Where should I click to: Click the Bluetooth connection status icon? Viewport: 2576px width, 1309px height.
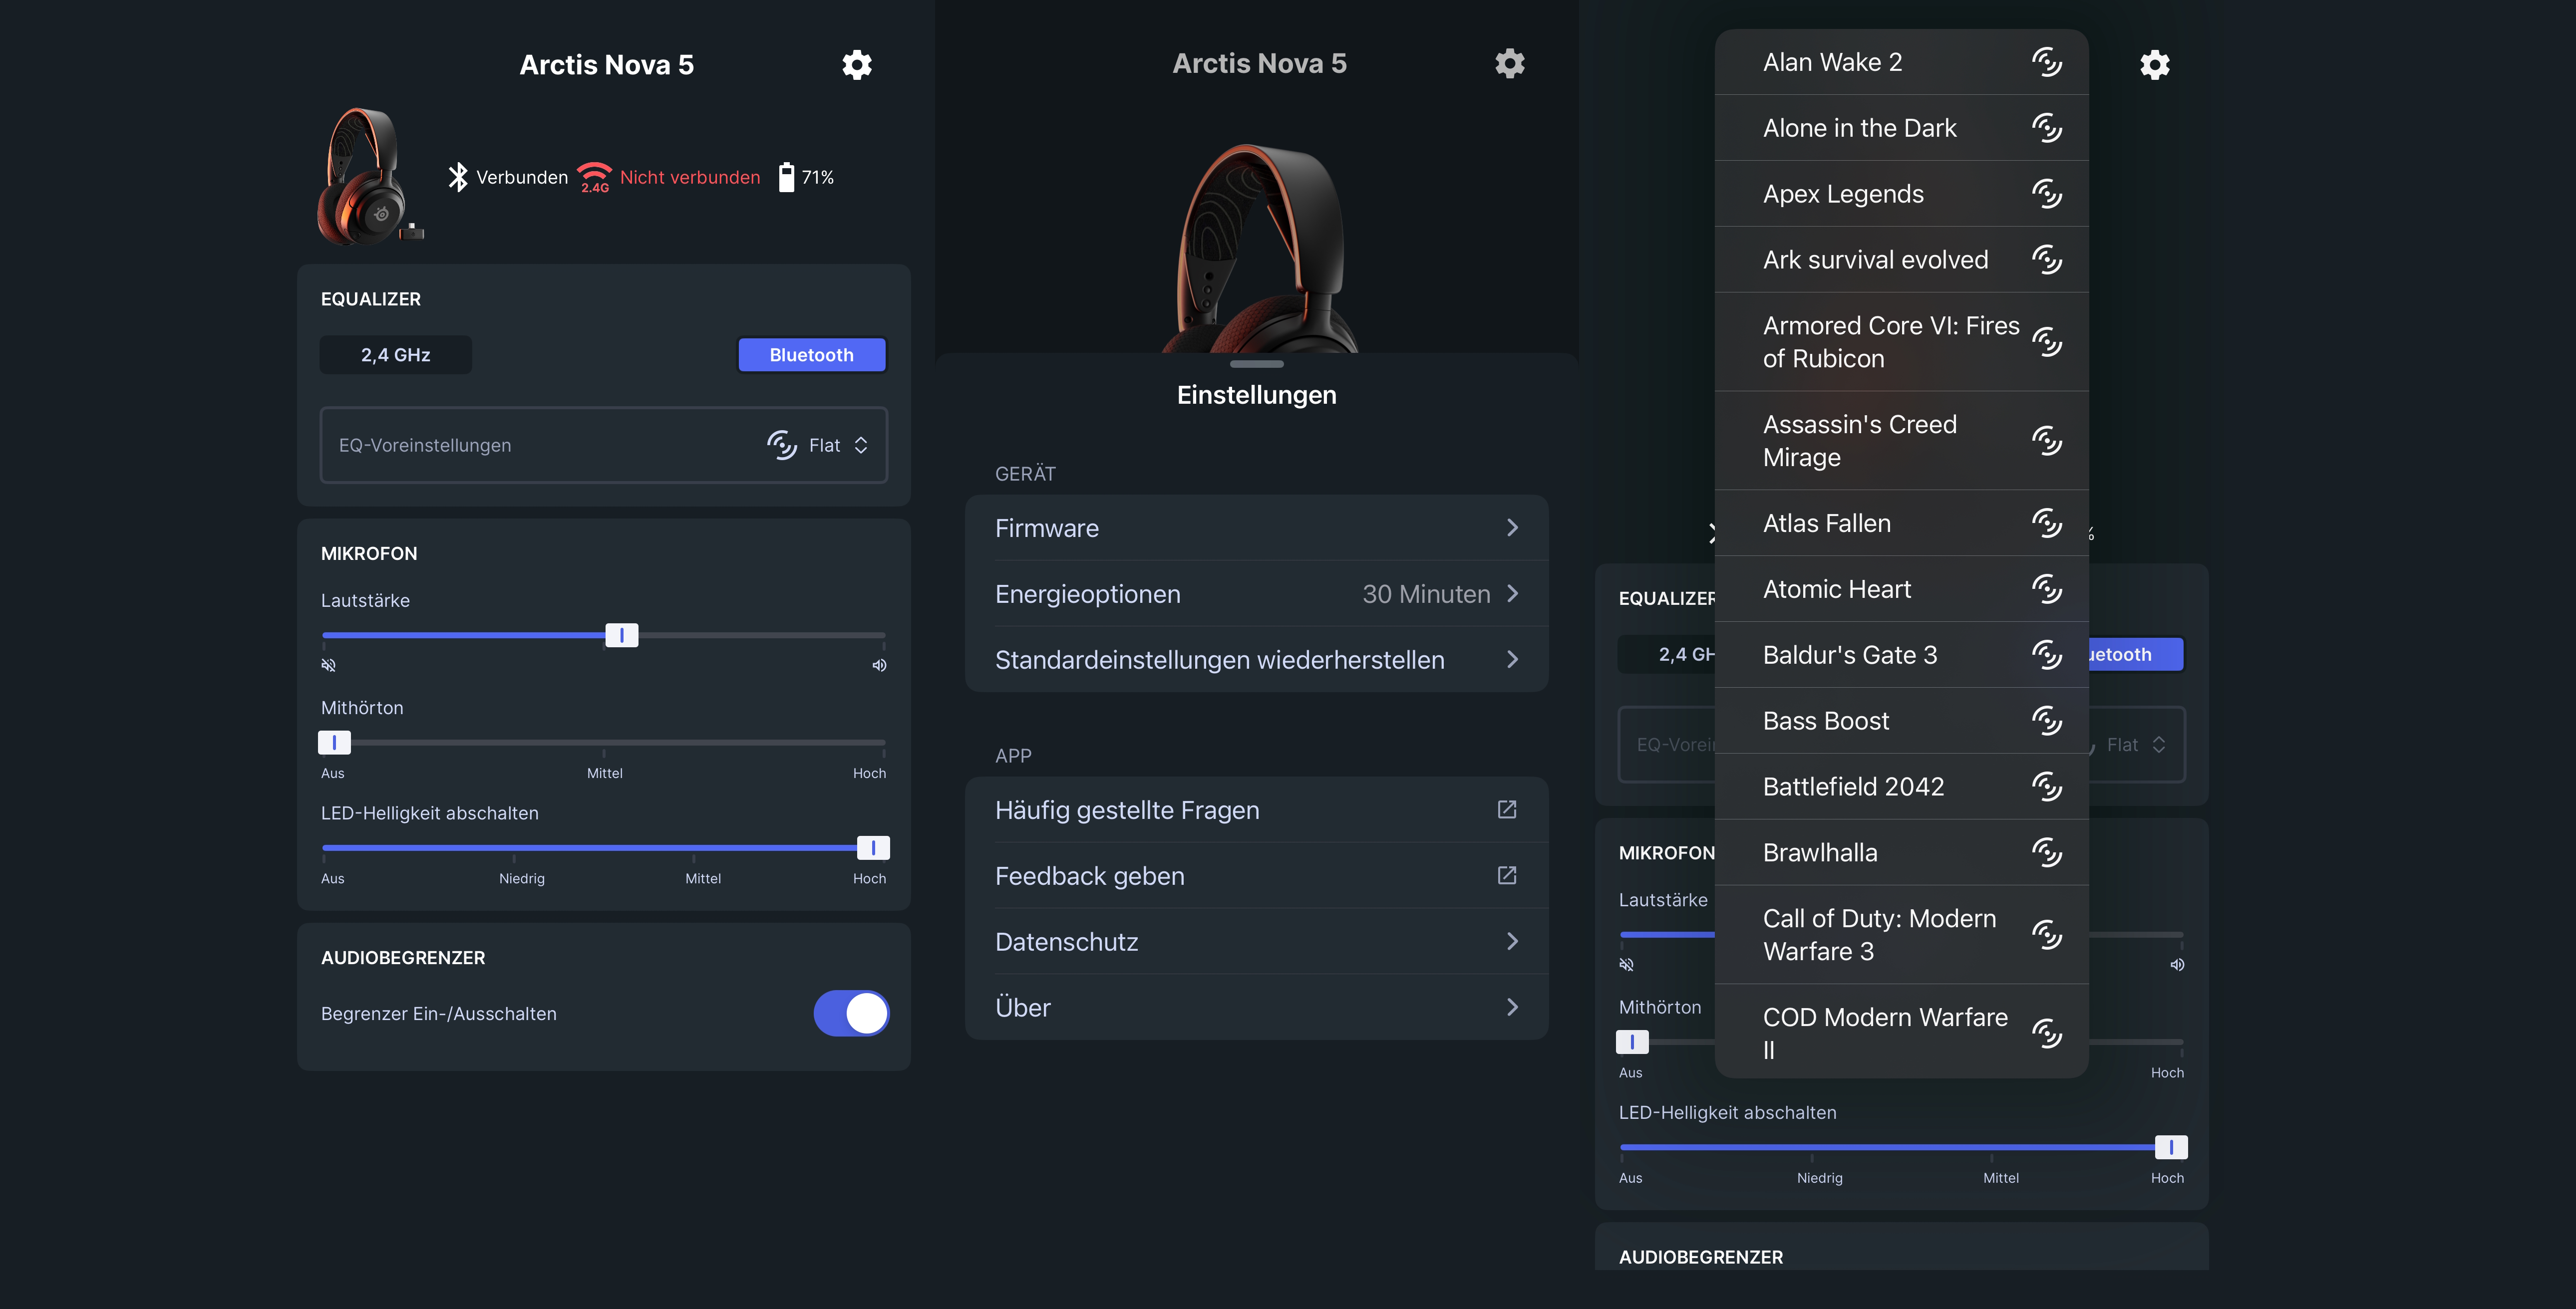(458, 177)
